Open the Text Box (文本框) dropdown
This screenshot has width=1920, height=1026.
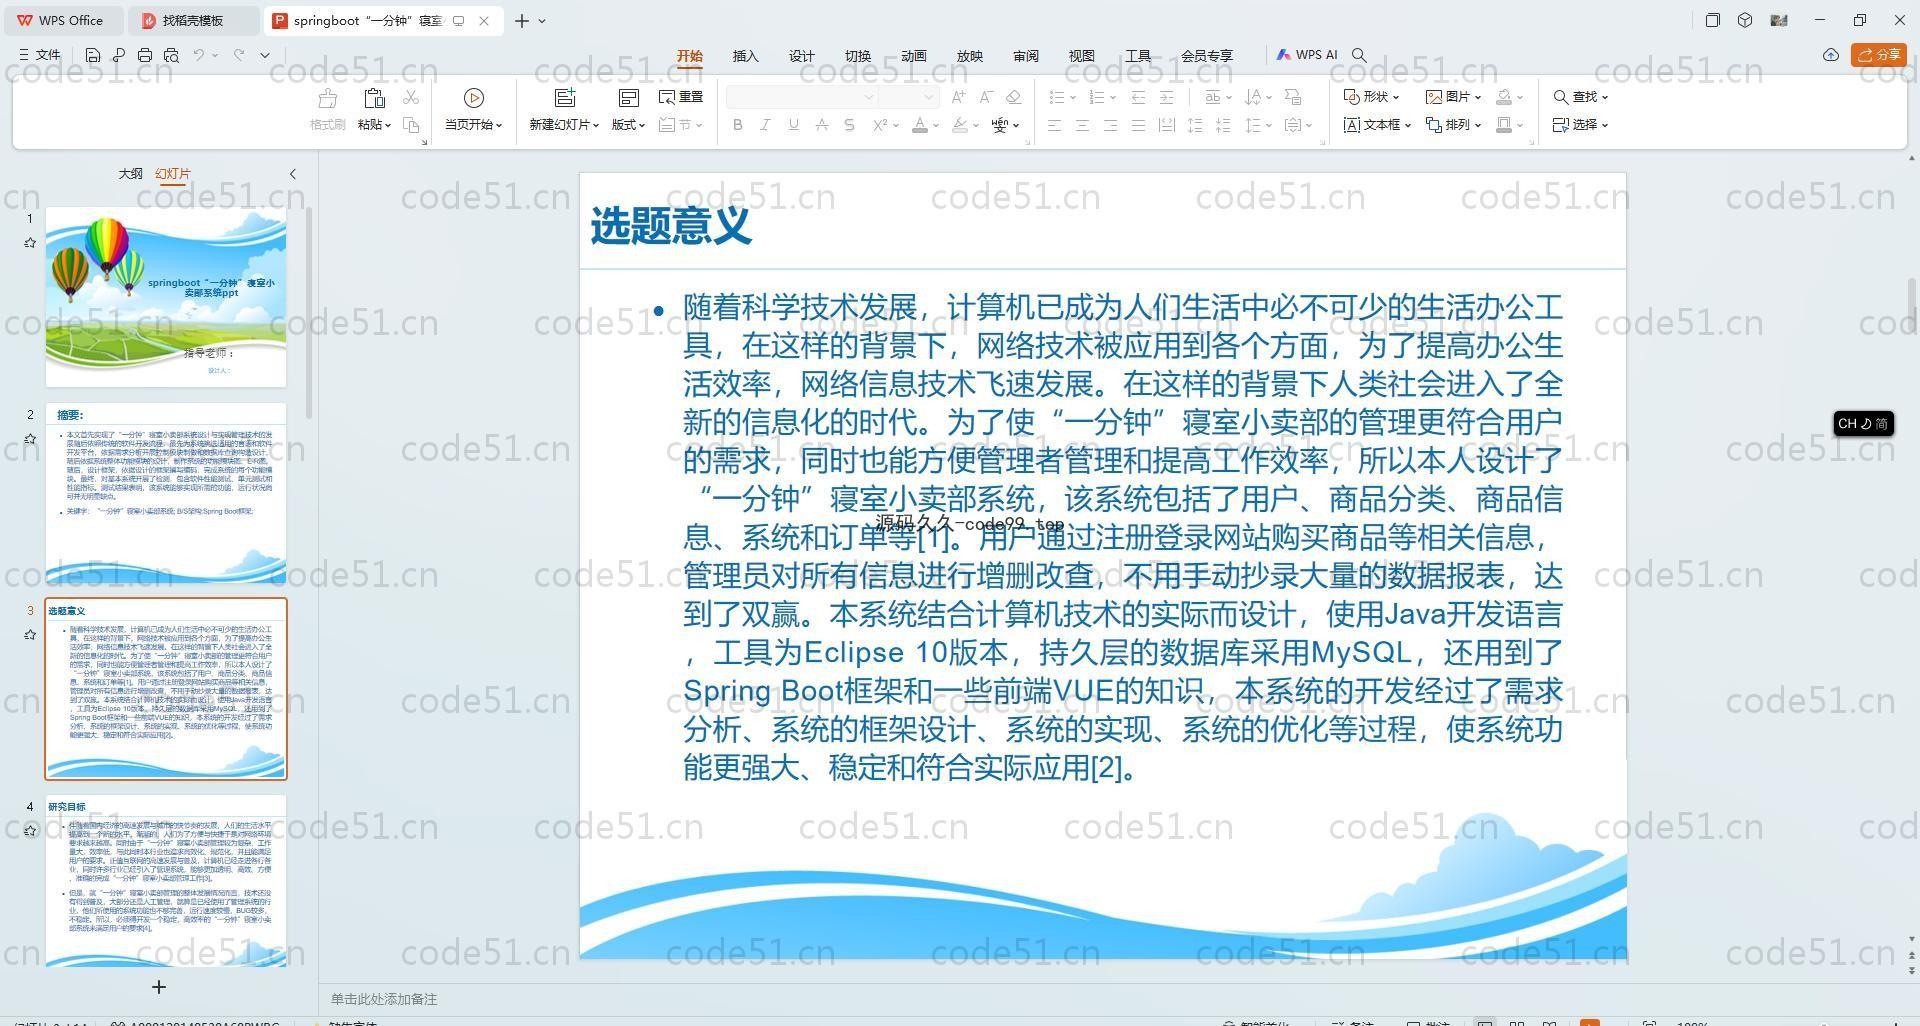(x=1377, y=125)
